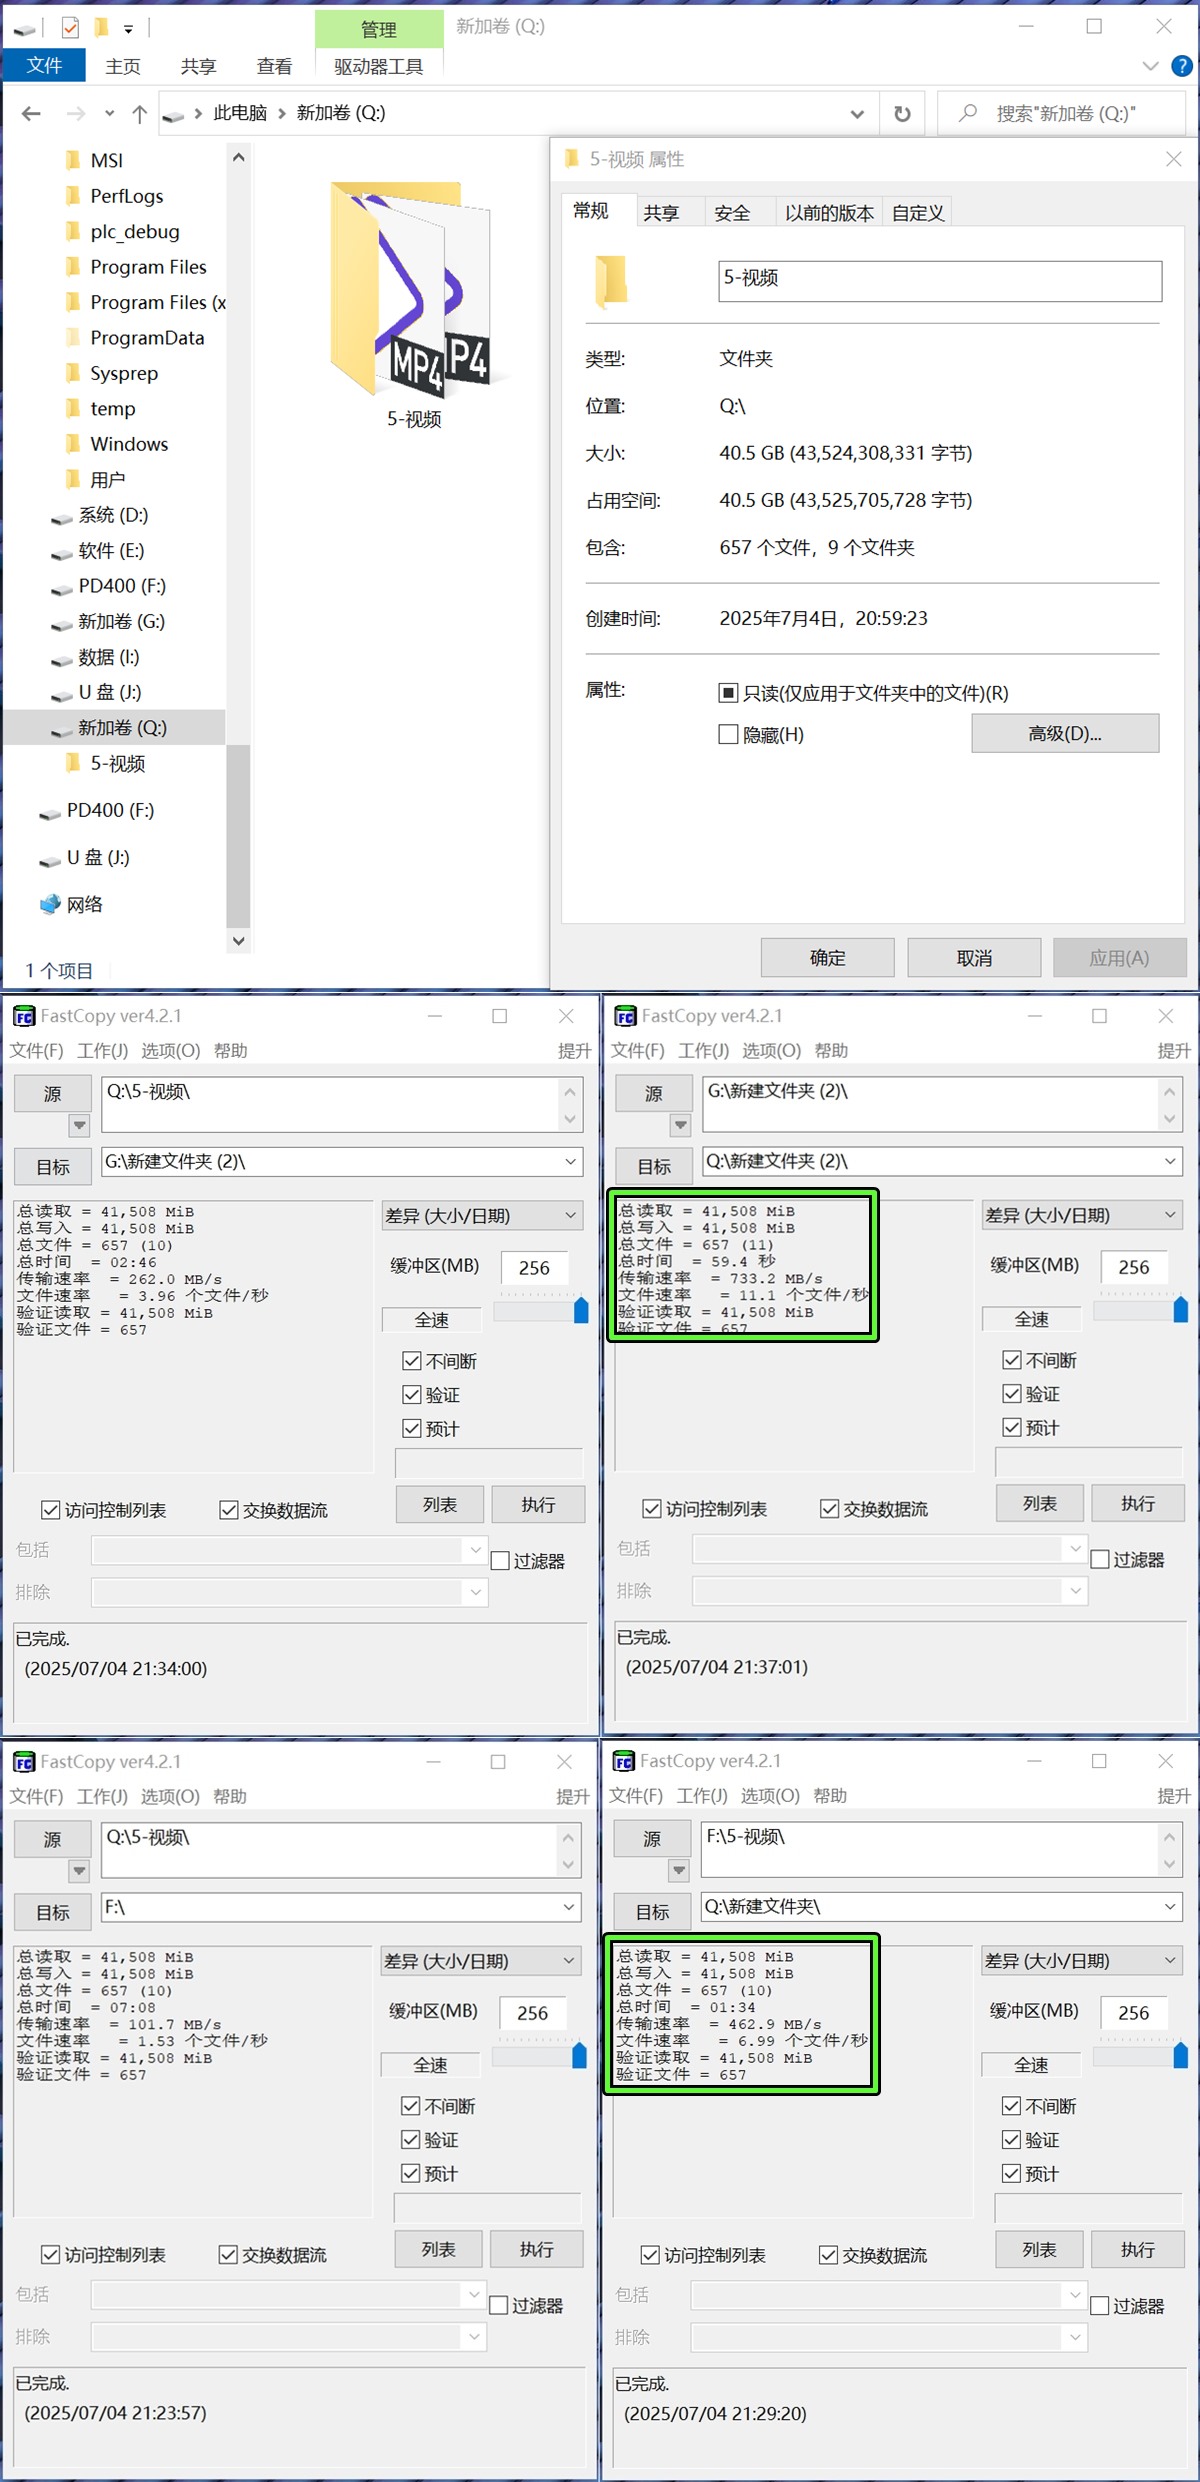The image size is (1200, 2482).
Task: Open 工作(J) menu in FastCopy finished 21:37:01
Action: [703, 1051]
